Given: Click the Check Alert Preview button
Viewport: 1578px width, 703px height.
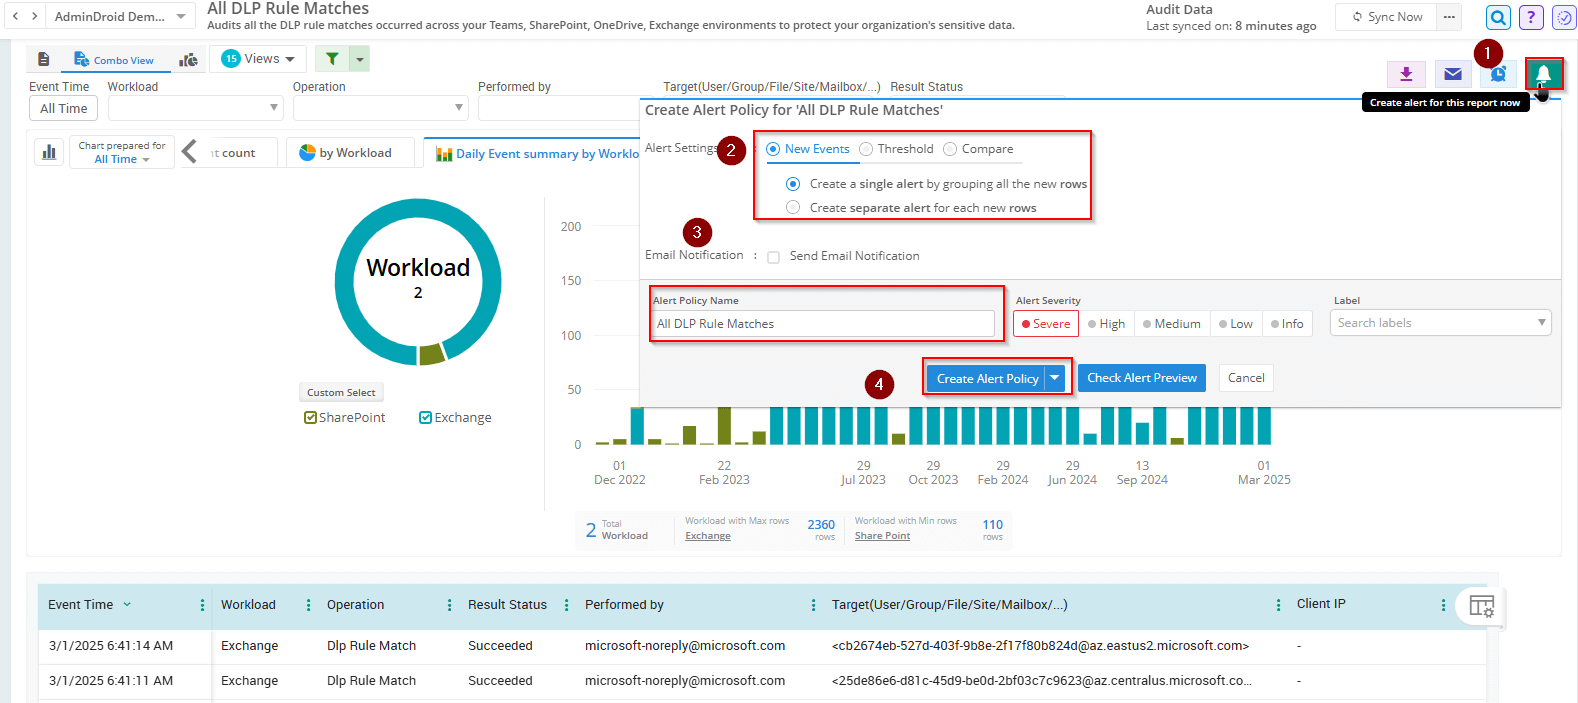Looking at the screenshot, I should click(1141, 378).
